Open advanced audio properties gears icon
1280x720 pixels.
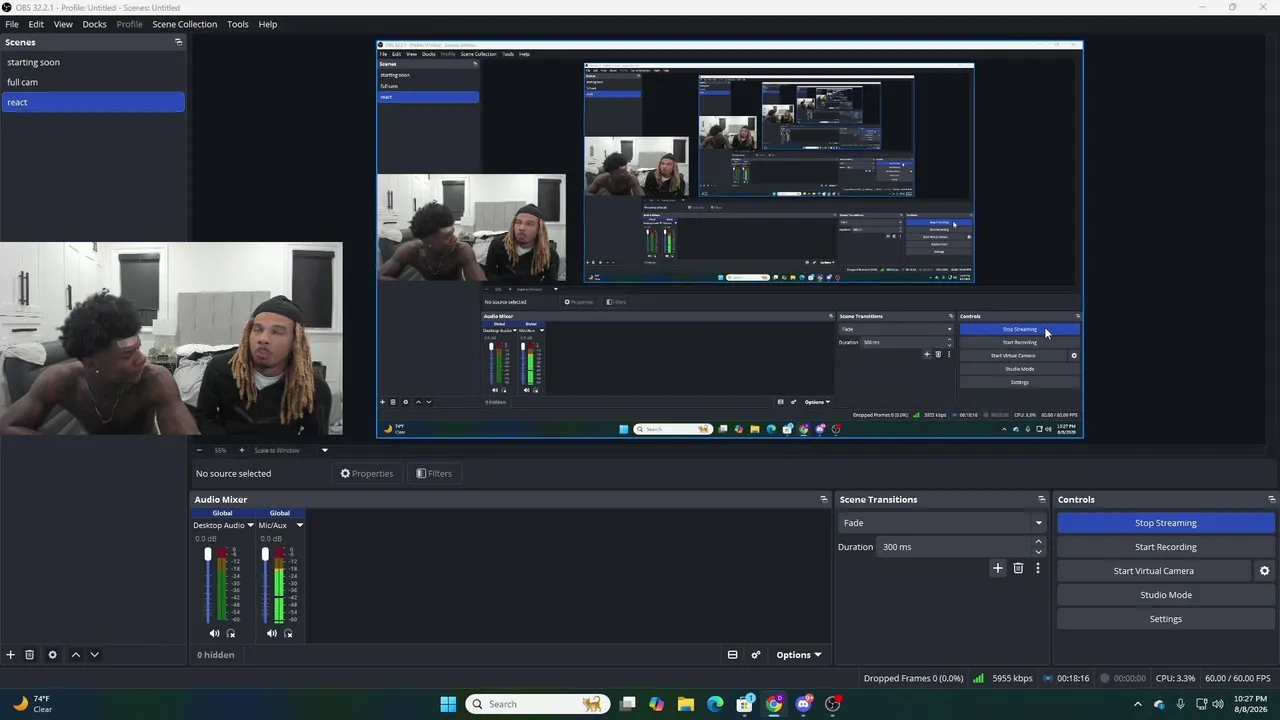click(x=756, y=655)
